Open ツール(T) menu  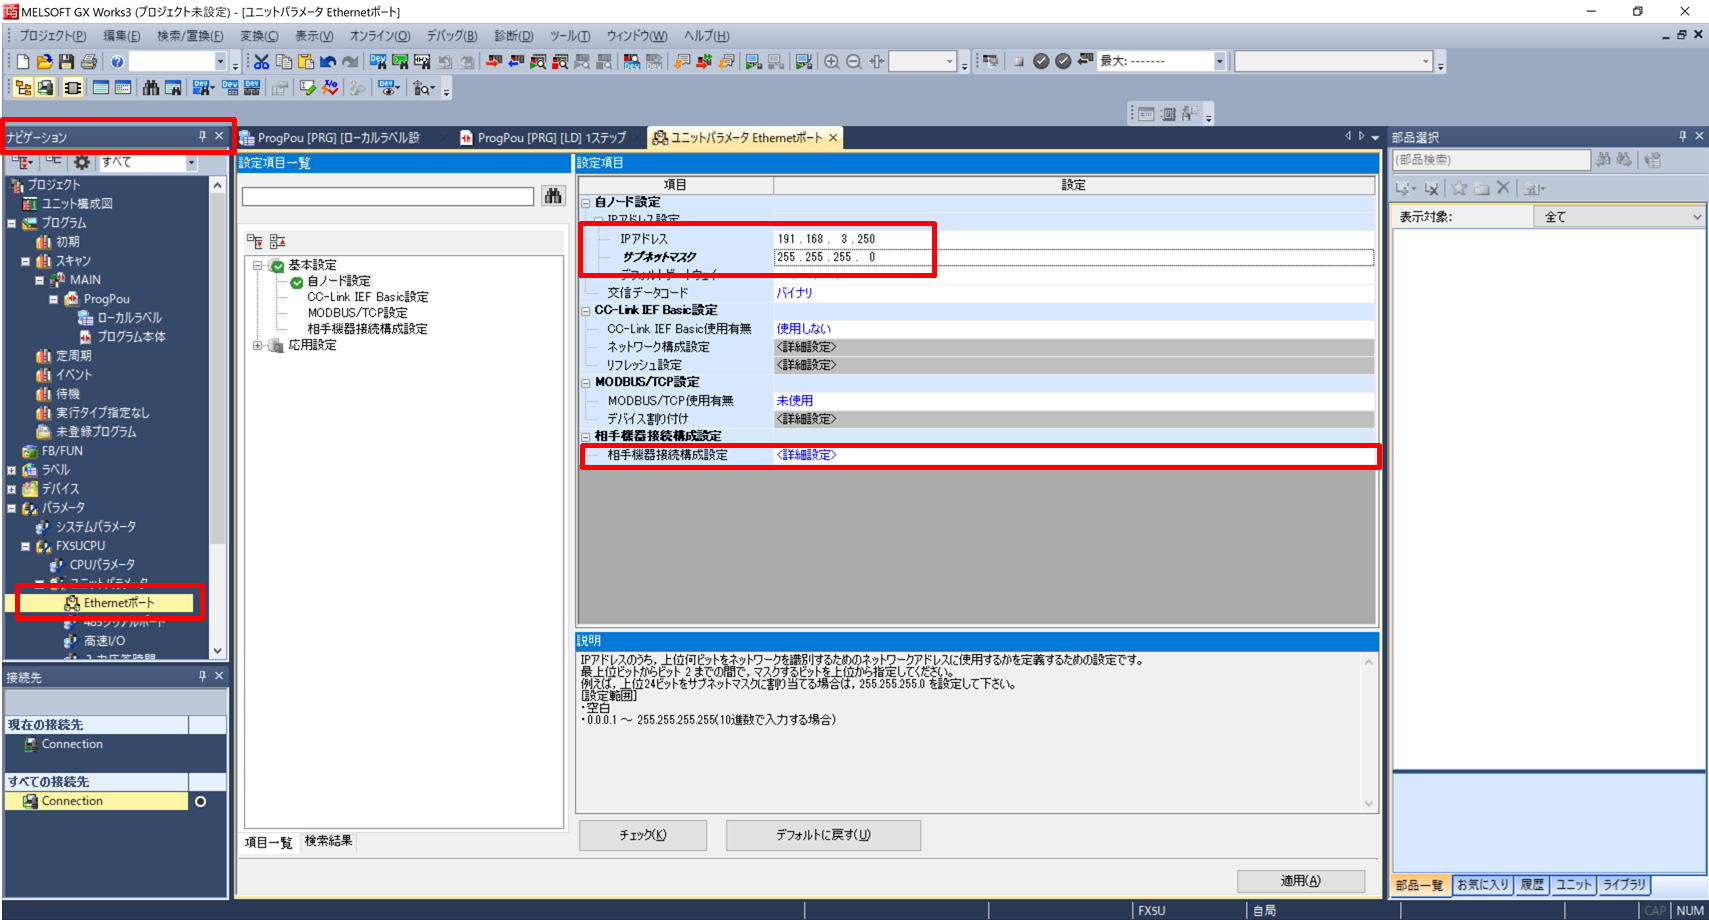click(570, 36)
